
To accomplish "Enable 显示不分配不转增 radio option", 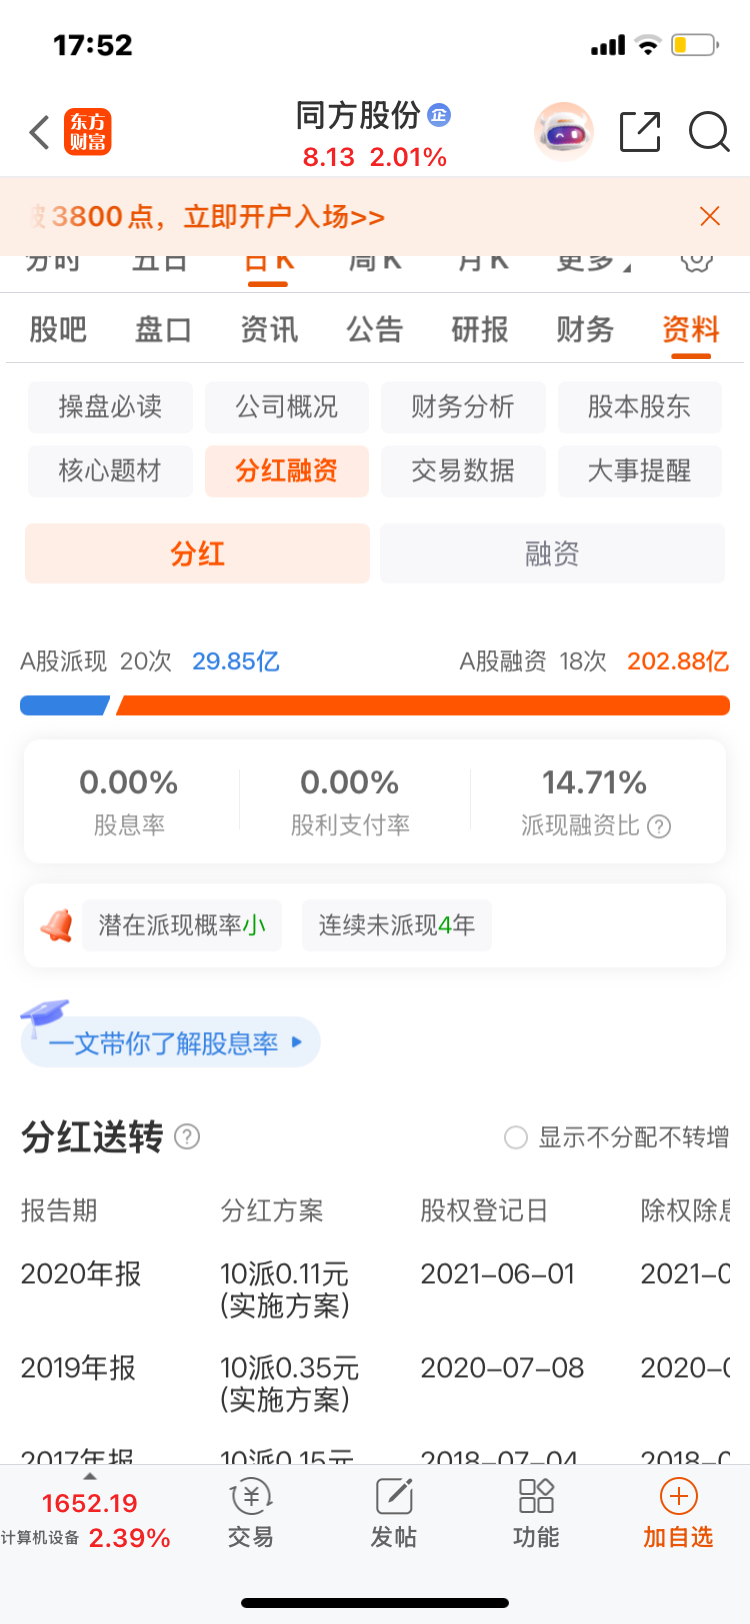I will pyautogui.click(x=516, y=1138).
